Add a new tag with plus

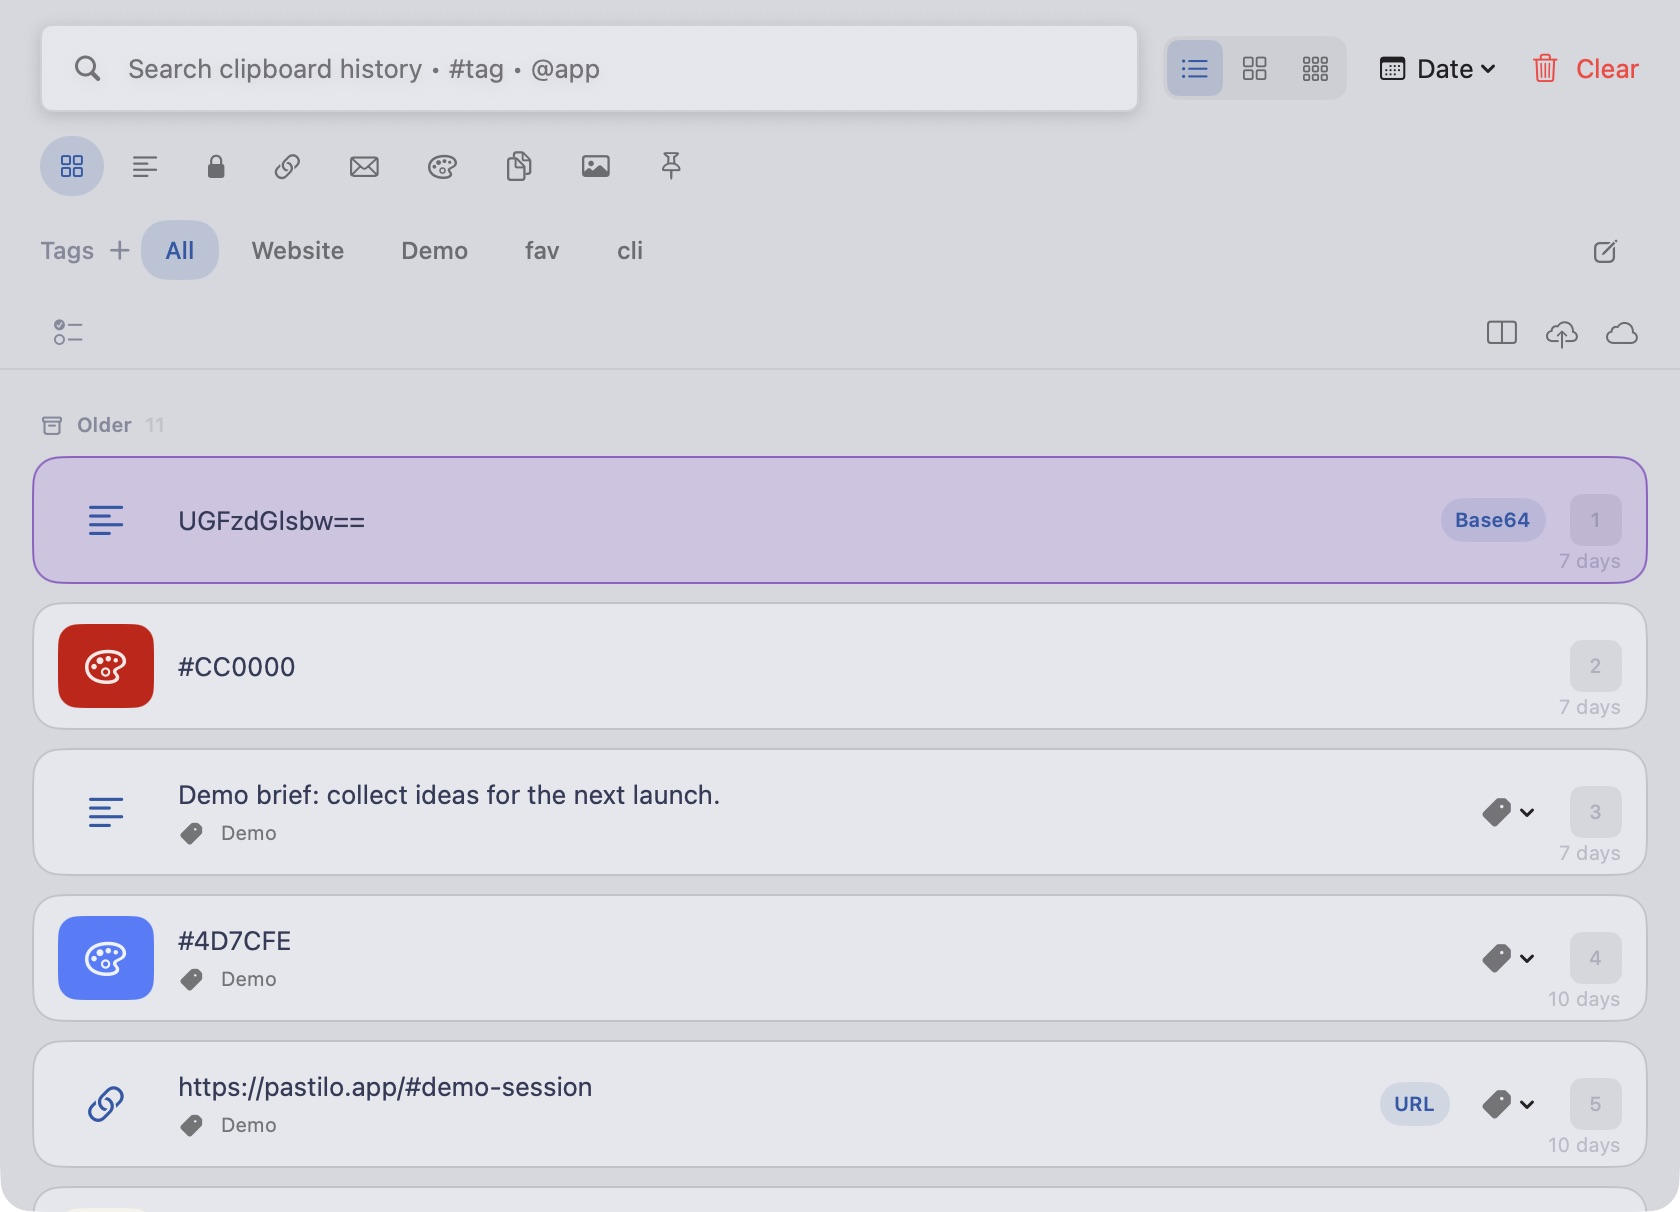(x=120, y=250)
